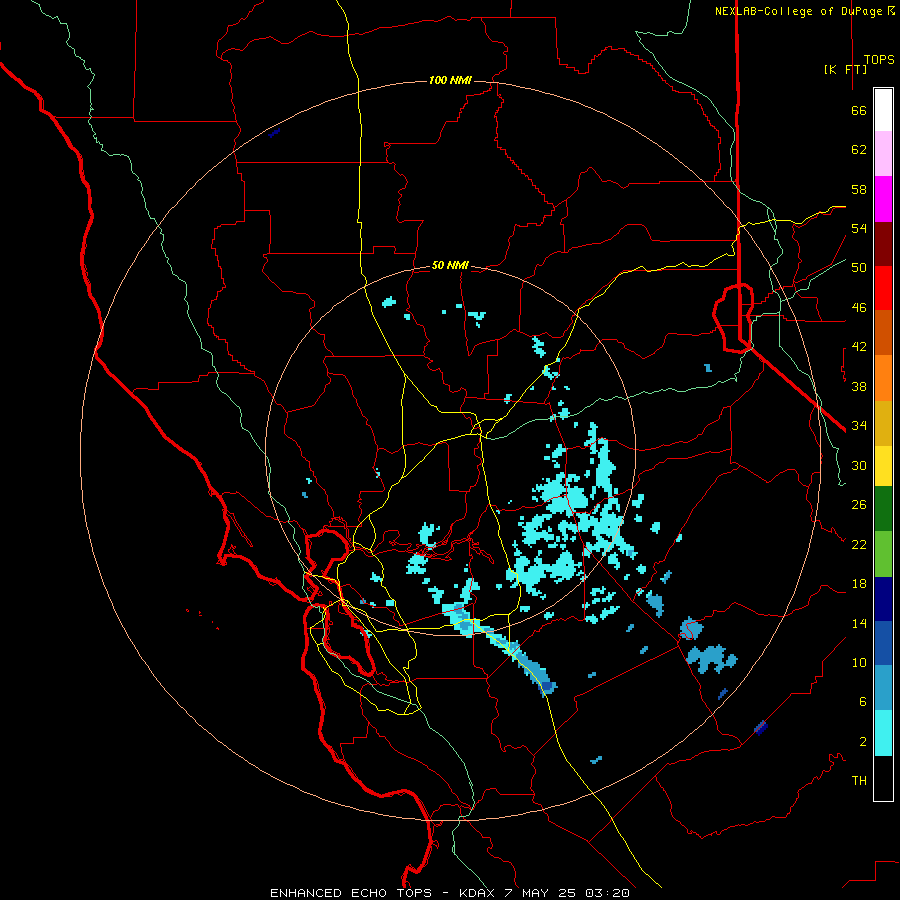Click the '54' legend value
Screen dimensions: 900x900
click(x=859, y=228)
